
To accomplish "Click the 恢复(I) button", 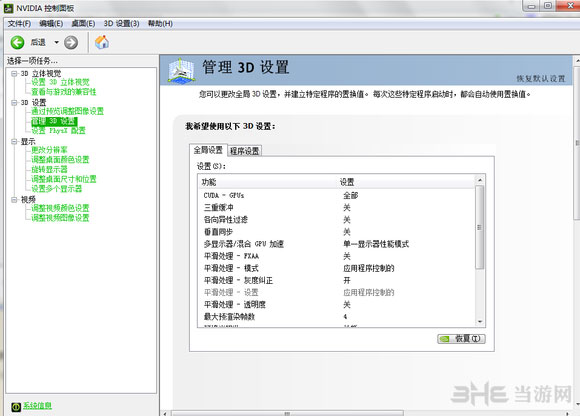I will point(461,339).
